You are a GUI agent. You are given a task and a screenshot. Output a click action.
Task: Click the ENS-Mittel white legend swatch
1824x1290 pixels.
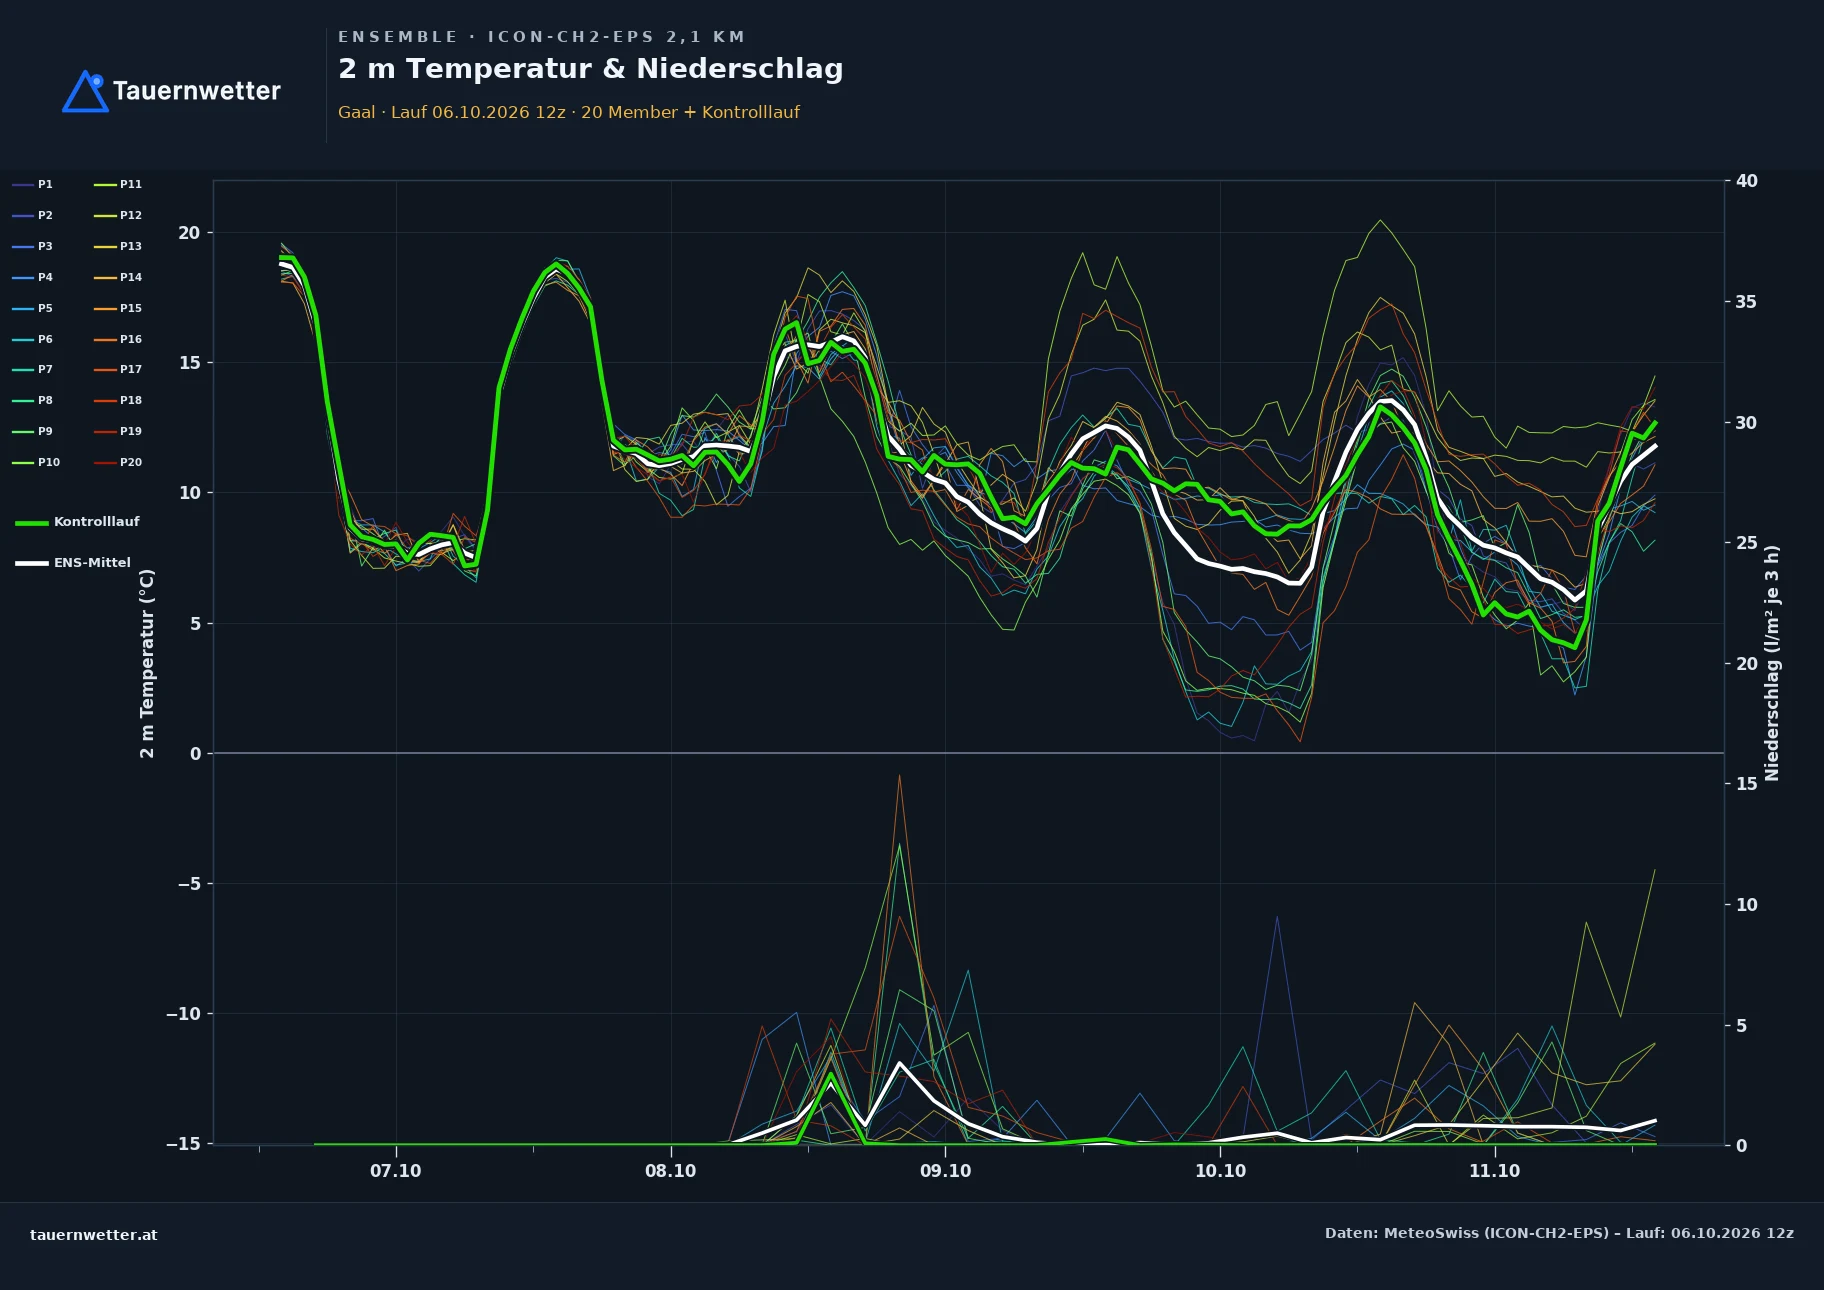point(32,563)
